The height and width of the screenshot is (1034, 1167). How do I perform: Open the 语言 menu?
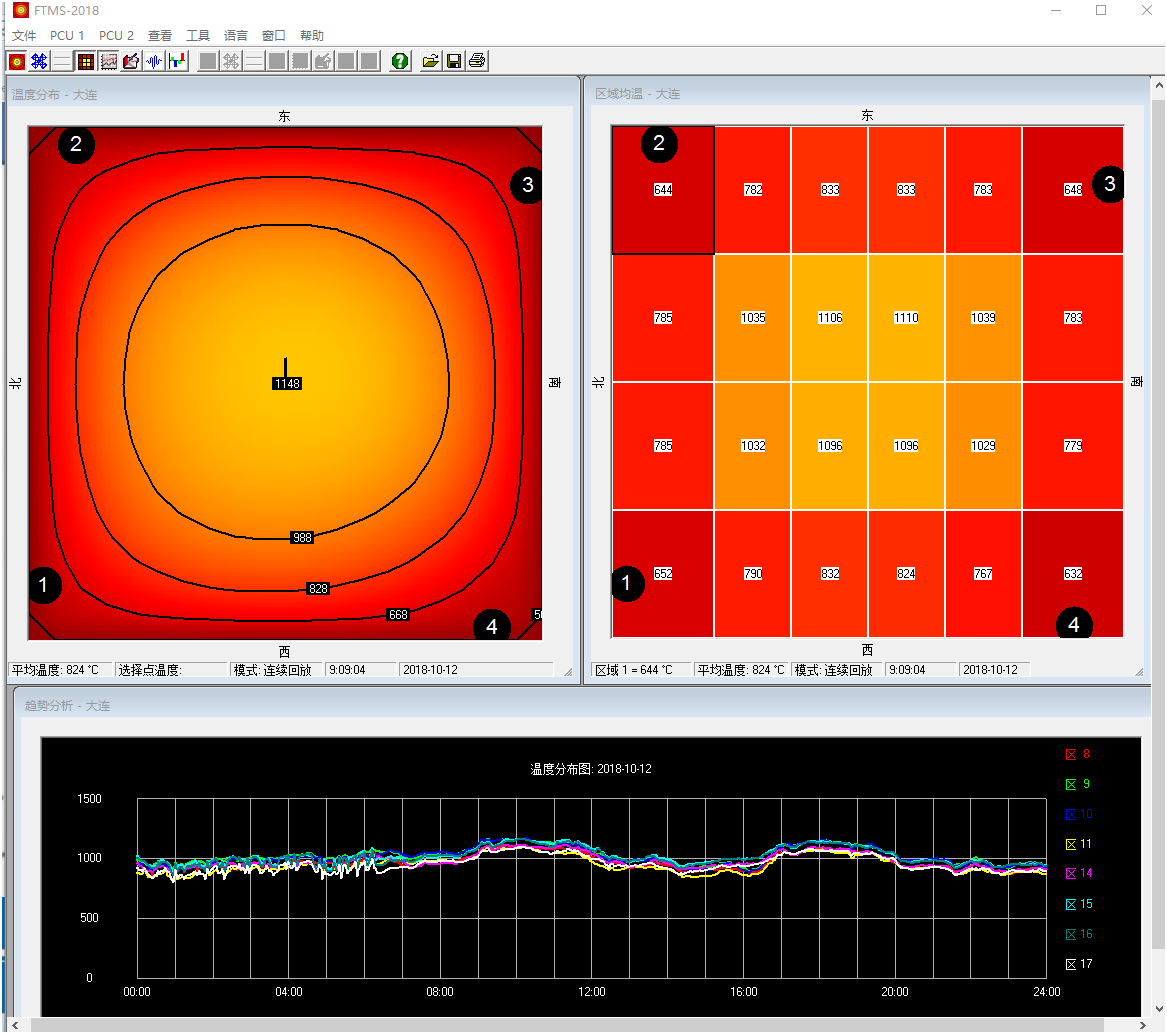tap(236, 36)
